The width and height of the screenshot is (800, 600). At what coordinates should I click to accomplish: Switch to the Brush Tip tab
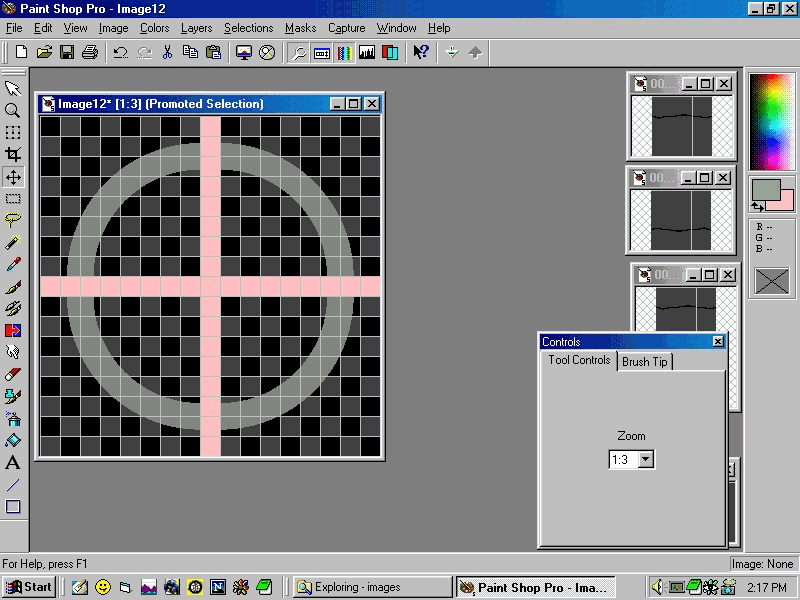click(x=645, y=362)
